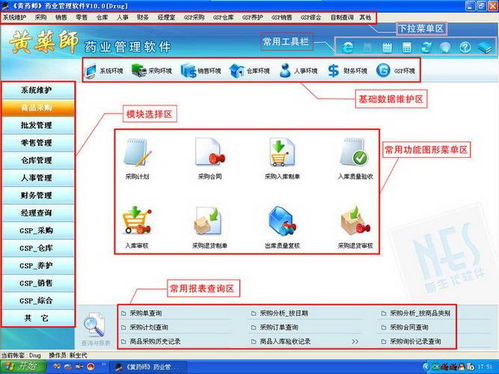Select the 仓库管理 module button
This screenshot has height=374, width=499.
click(37, 160)
